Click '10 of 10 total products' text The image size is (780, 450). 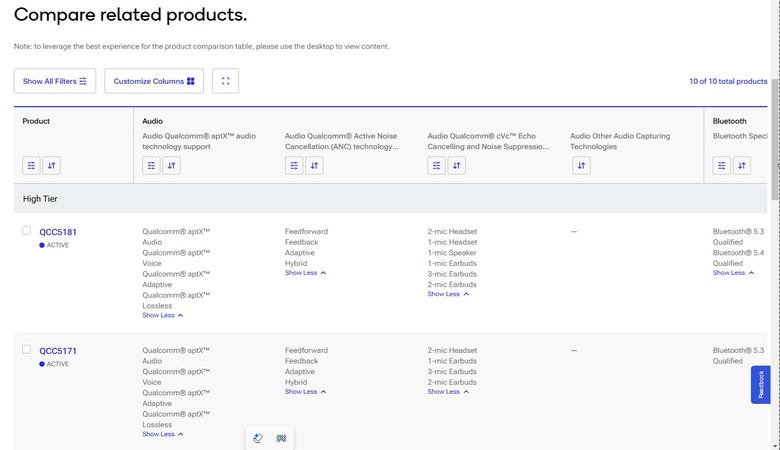728,81
